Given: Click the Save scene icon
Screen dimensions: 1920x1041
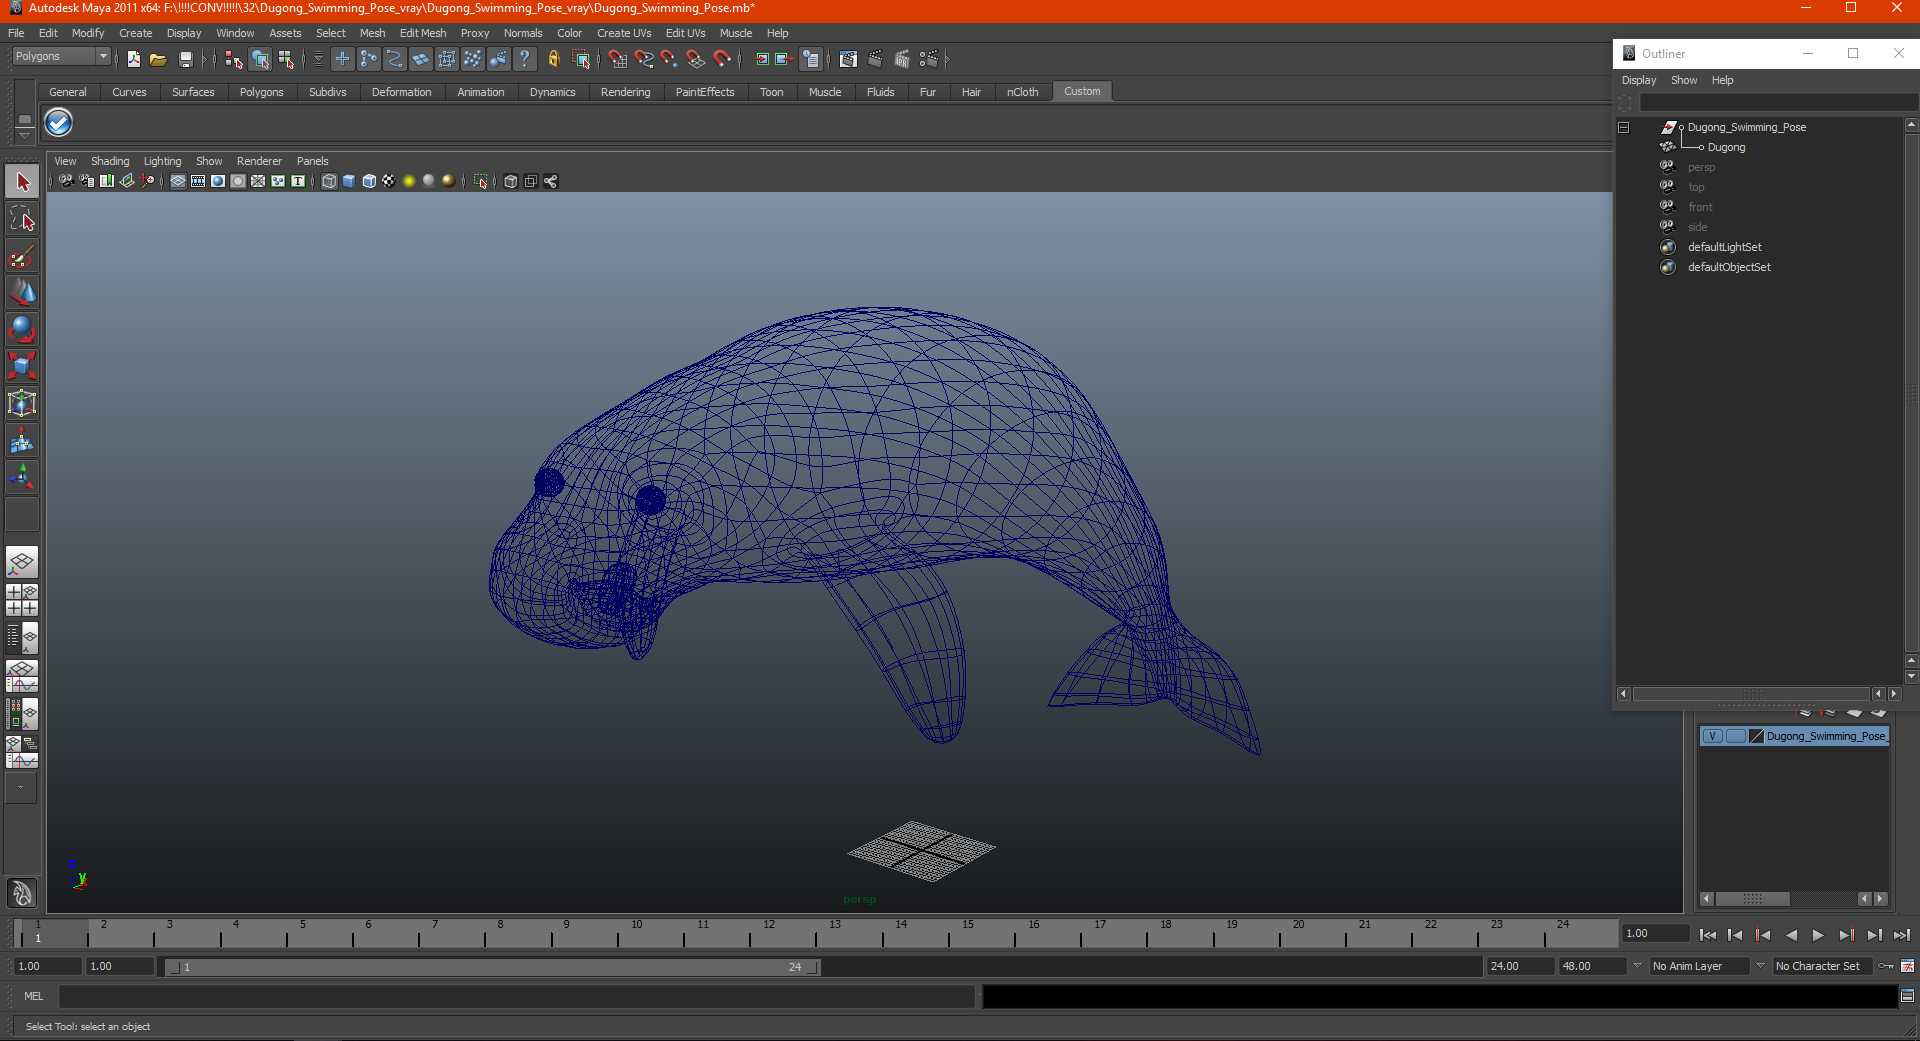Looking at the screenshot, I should click(x=185, y=60).
